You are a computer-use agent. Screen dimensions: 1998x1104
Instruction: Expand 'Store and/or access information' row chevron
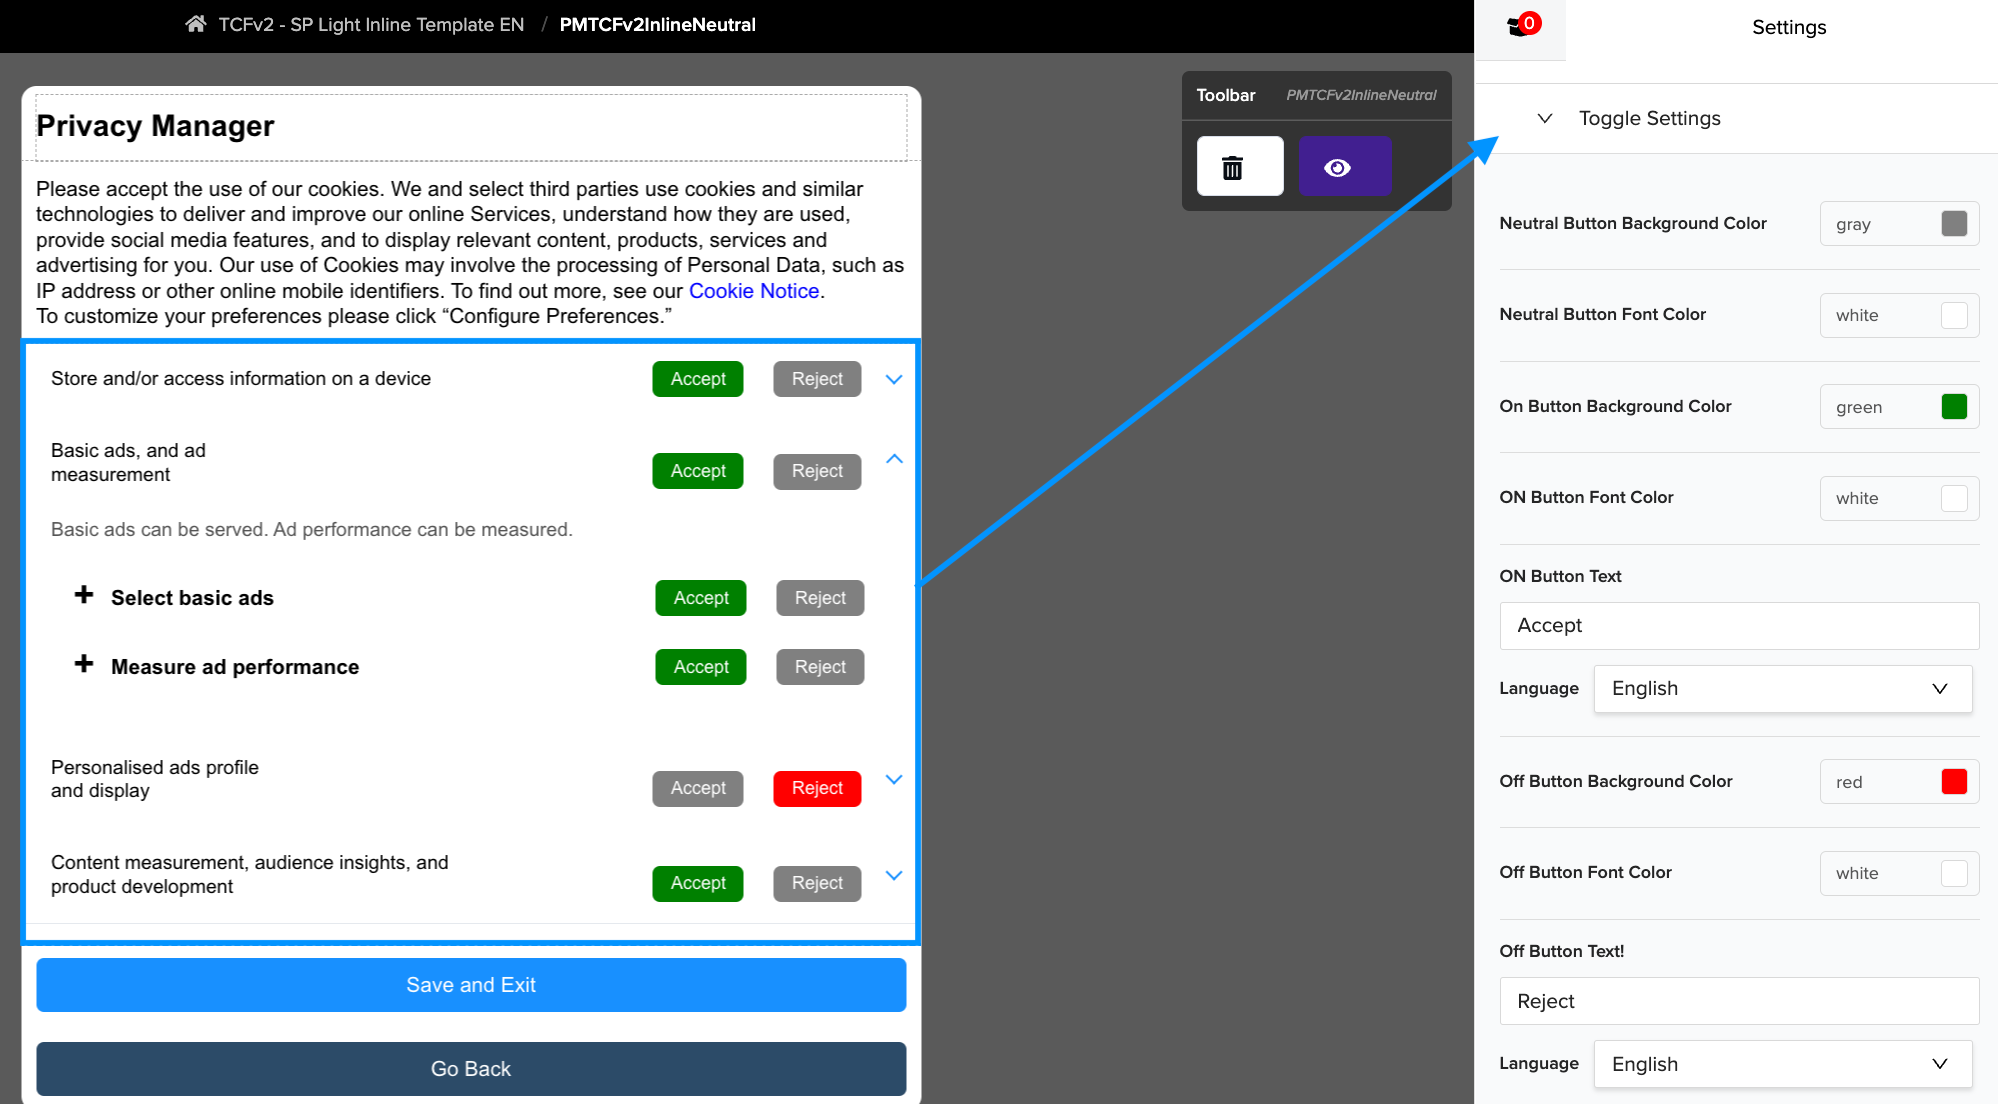pos(894,379)
